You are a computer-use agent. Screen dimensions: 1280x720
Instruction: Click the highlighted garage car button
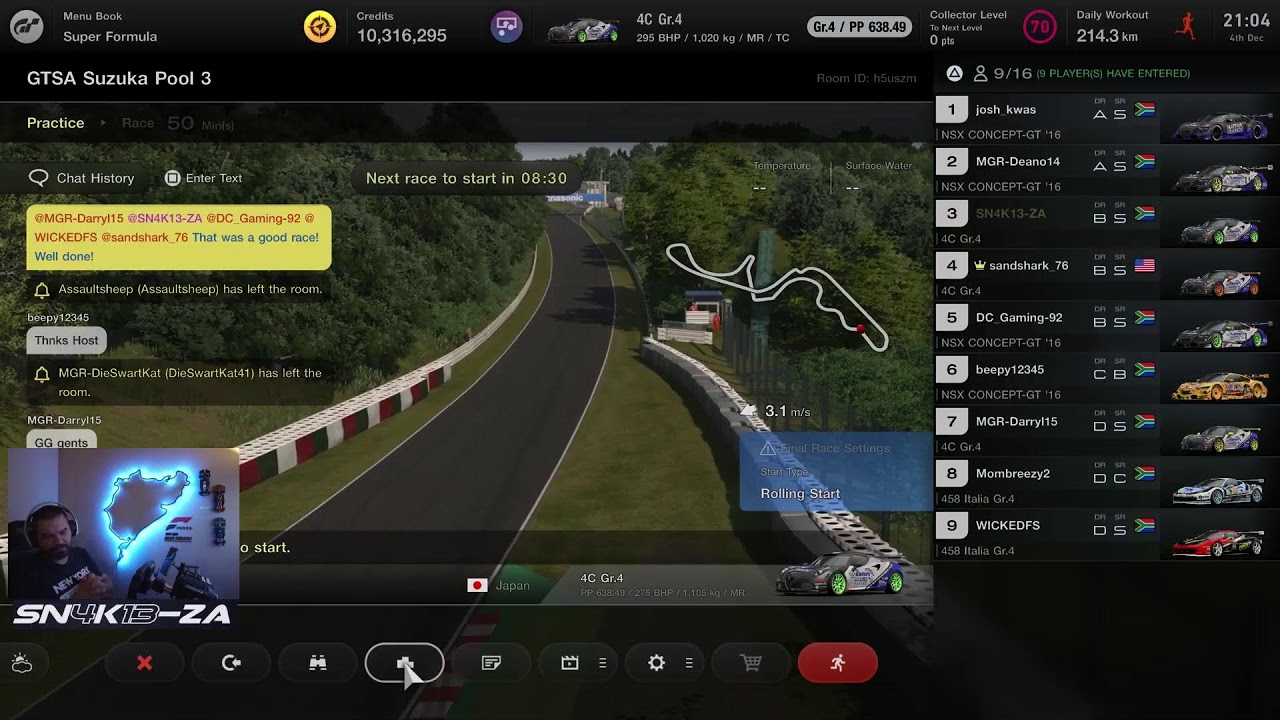[x=405, y=663]
